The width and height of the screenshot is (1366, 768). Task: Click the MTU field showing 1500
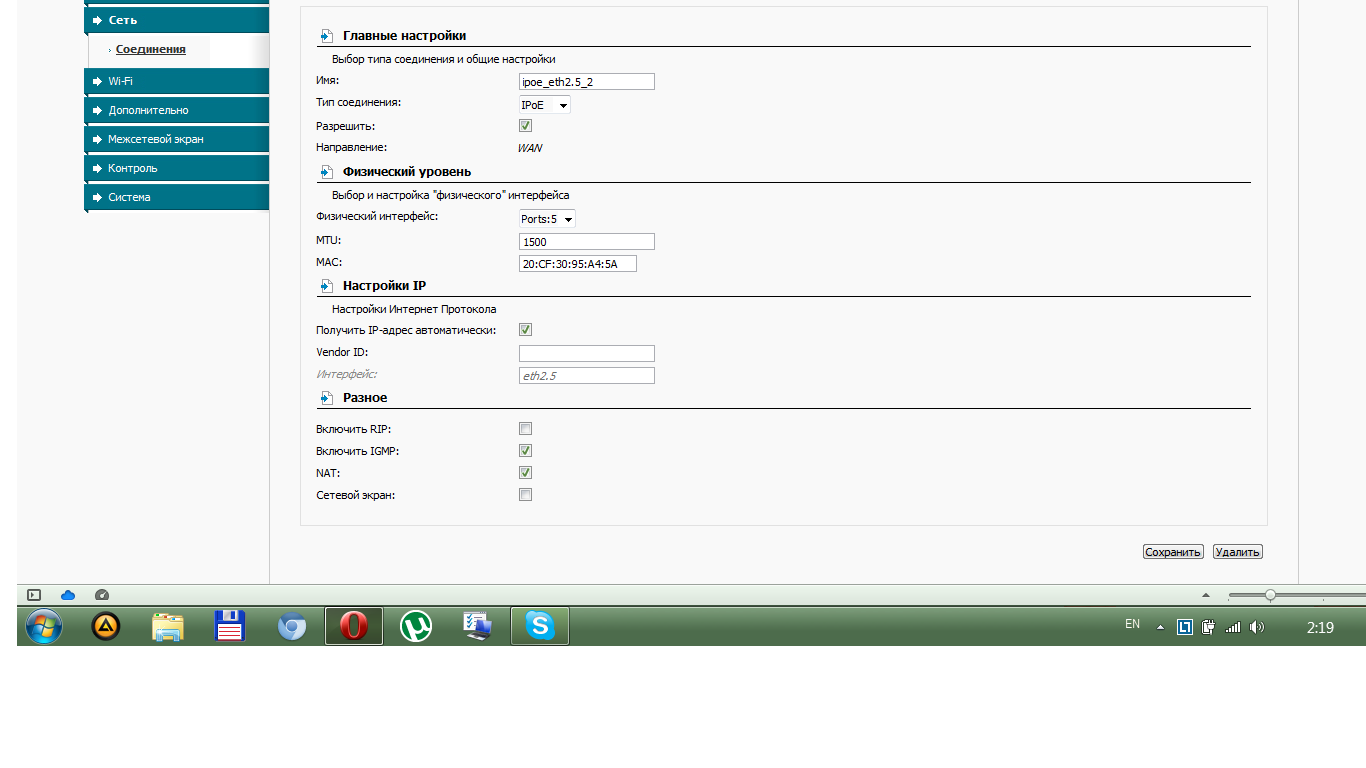point(587,242)
